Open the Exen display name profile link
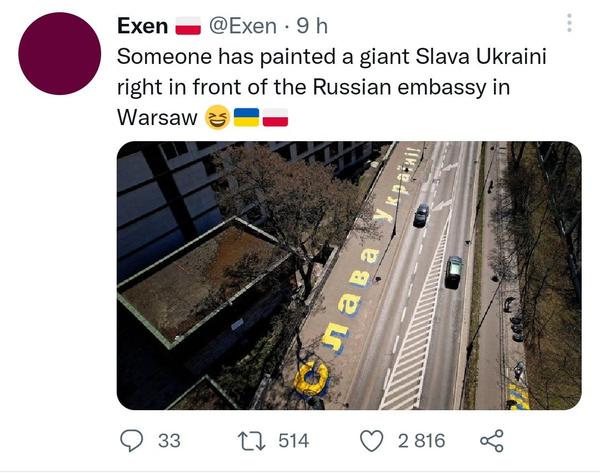The height and width of the screenshot is (473, 600). (142, 25)
